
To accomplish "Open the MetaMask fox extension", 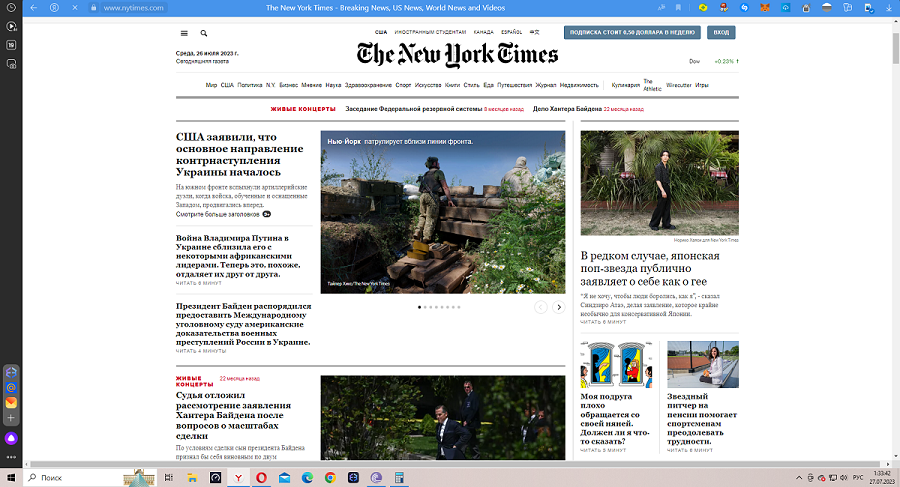I will click(x=765, y=7).
